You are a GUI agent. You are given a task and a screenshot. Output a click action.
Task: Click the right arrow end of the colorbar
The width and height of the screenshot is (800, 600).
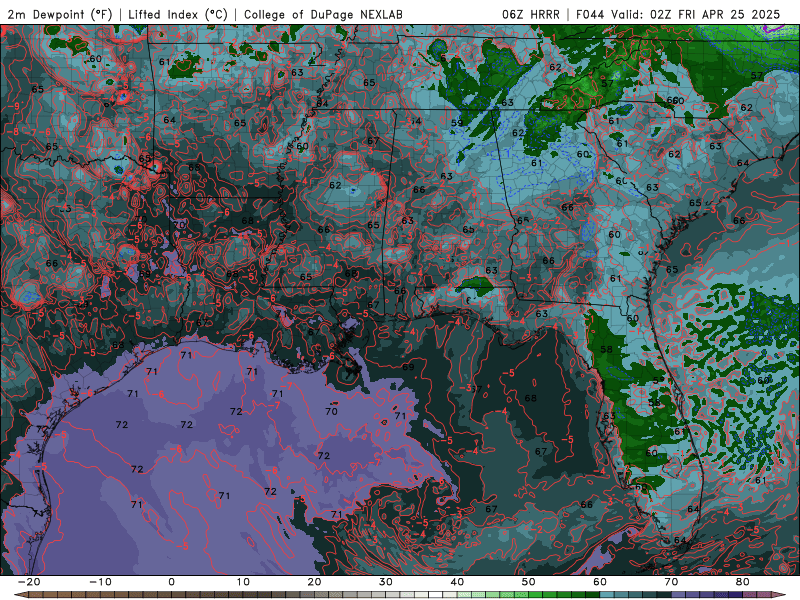pyautogui.click(x=779, y=594)
